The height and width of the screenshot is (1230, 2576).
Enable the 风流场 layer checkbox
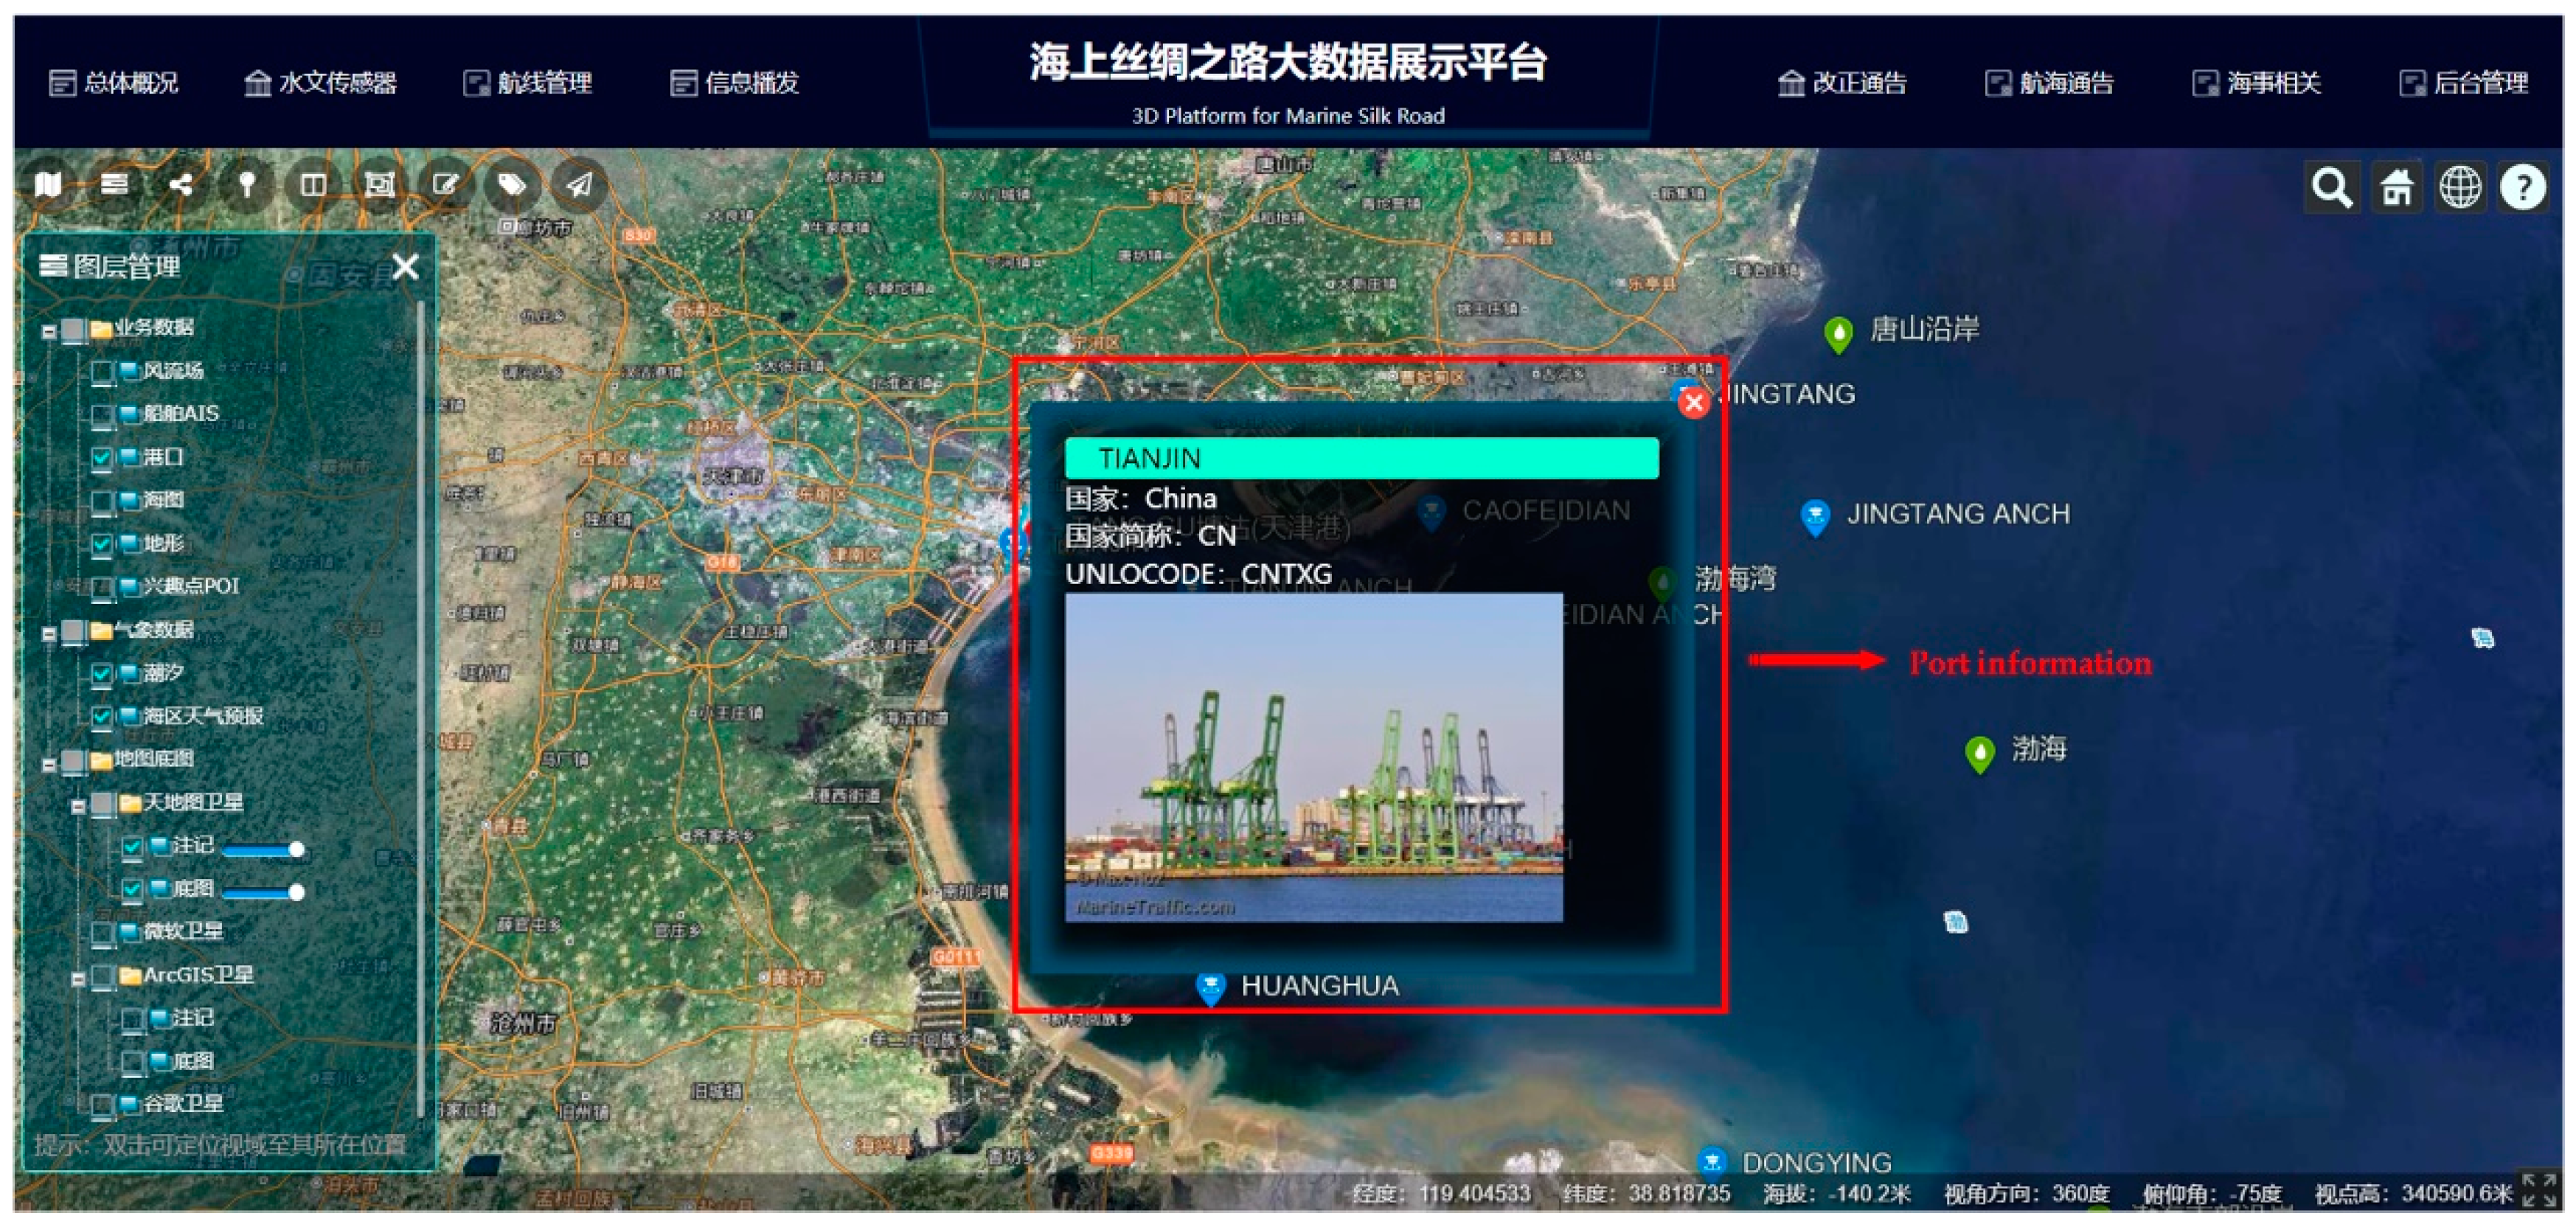click(x=102, y=373)
